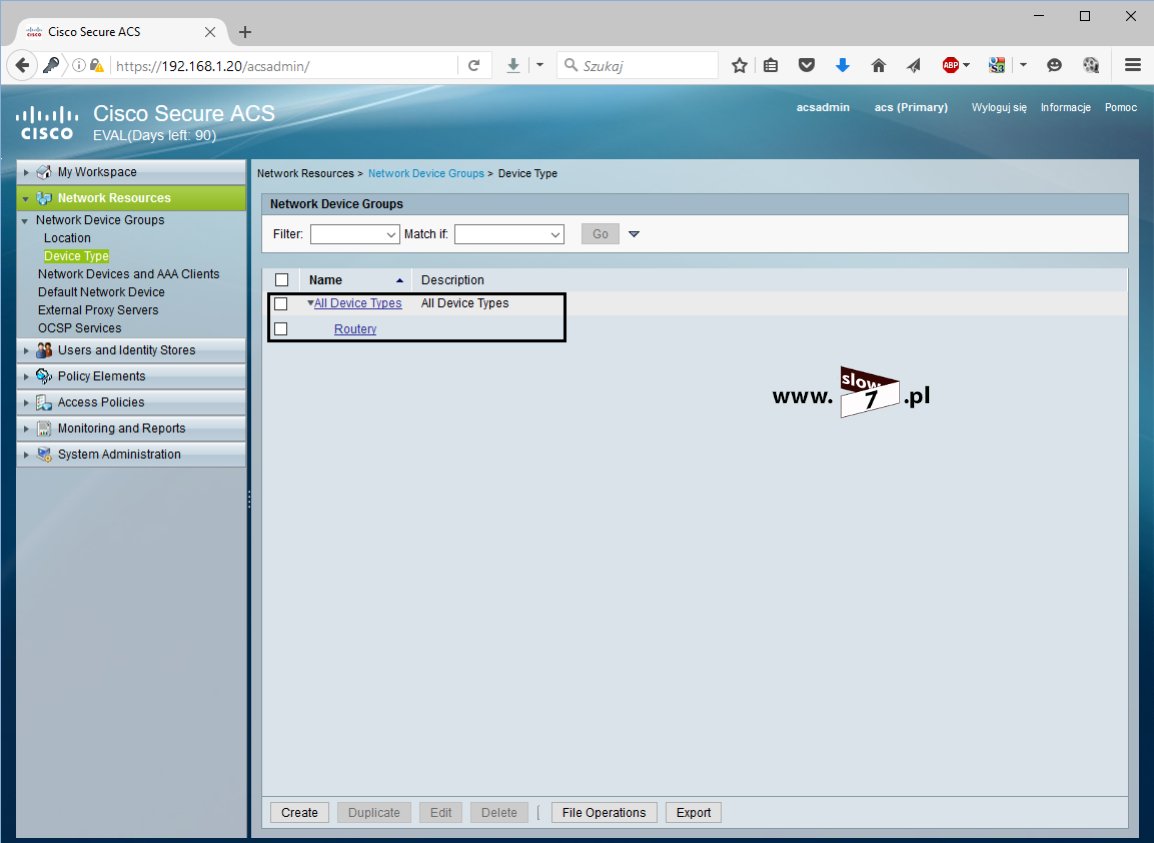Collapse Network Device Groups arrow
This screenshot has height=843, width=1154.
(x=25, y=221)
